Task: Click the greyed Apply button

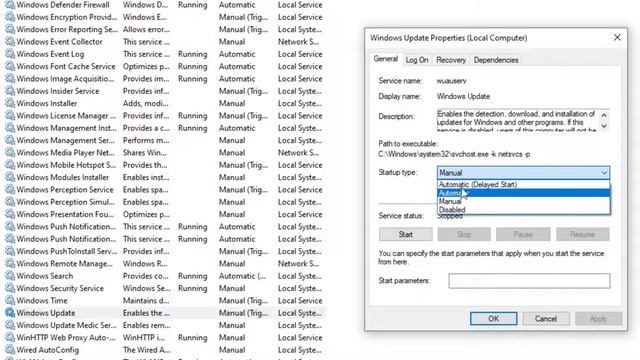Action: click(598, 318)
